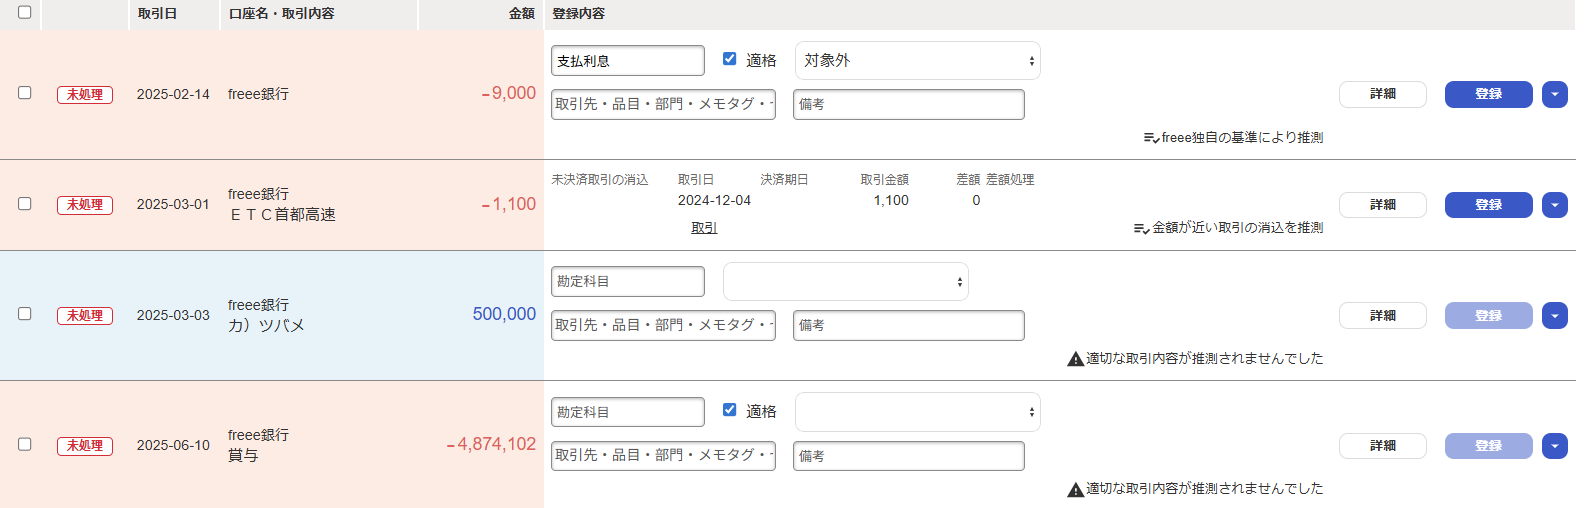Click the 未処理 badge on the 500,000 row
Viewport: 1595px width, 508px height.
point(85,316)
